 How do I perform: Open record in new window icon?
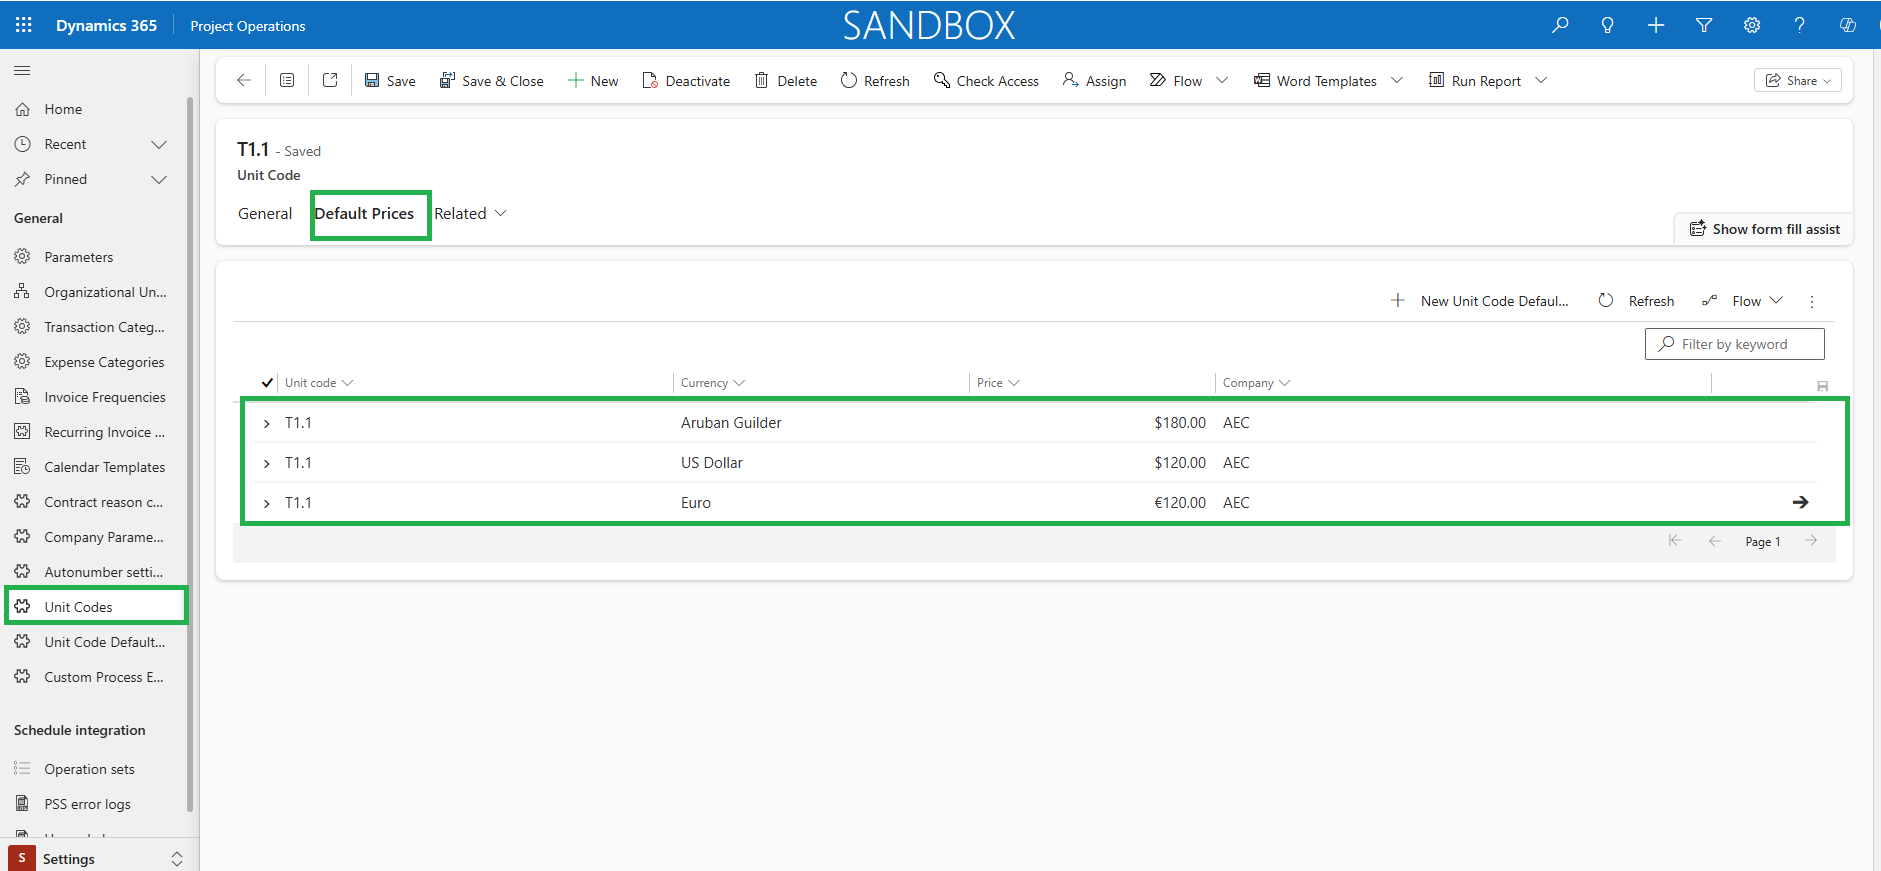pos(330,80)
